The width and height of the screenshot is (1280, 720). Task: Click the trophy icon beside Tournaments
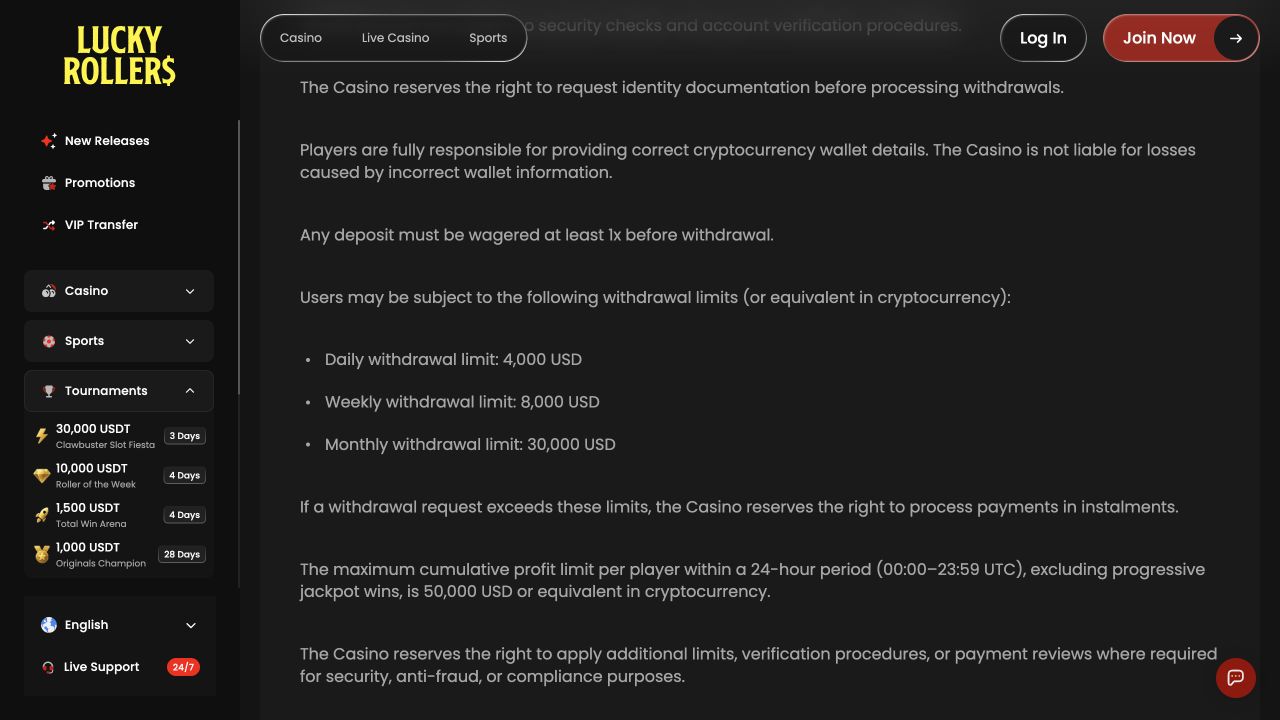48,391
